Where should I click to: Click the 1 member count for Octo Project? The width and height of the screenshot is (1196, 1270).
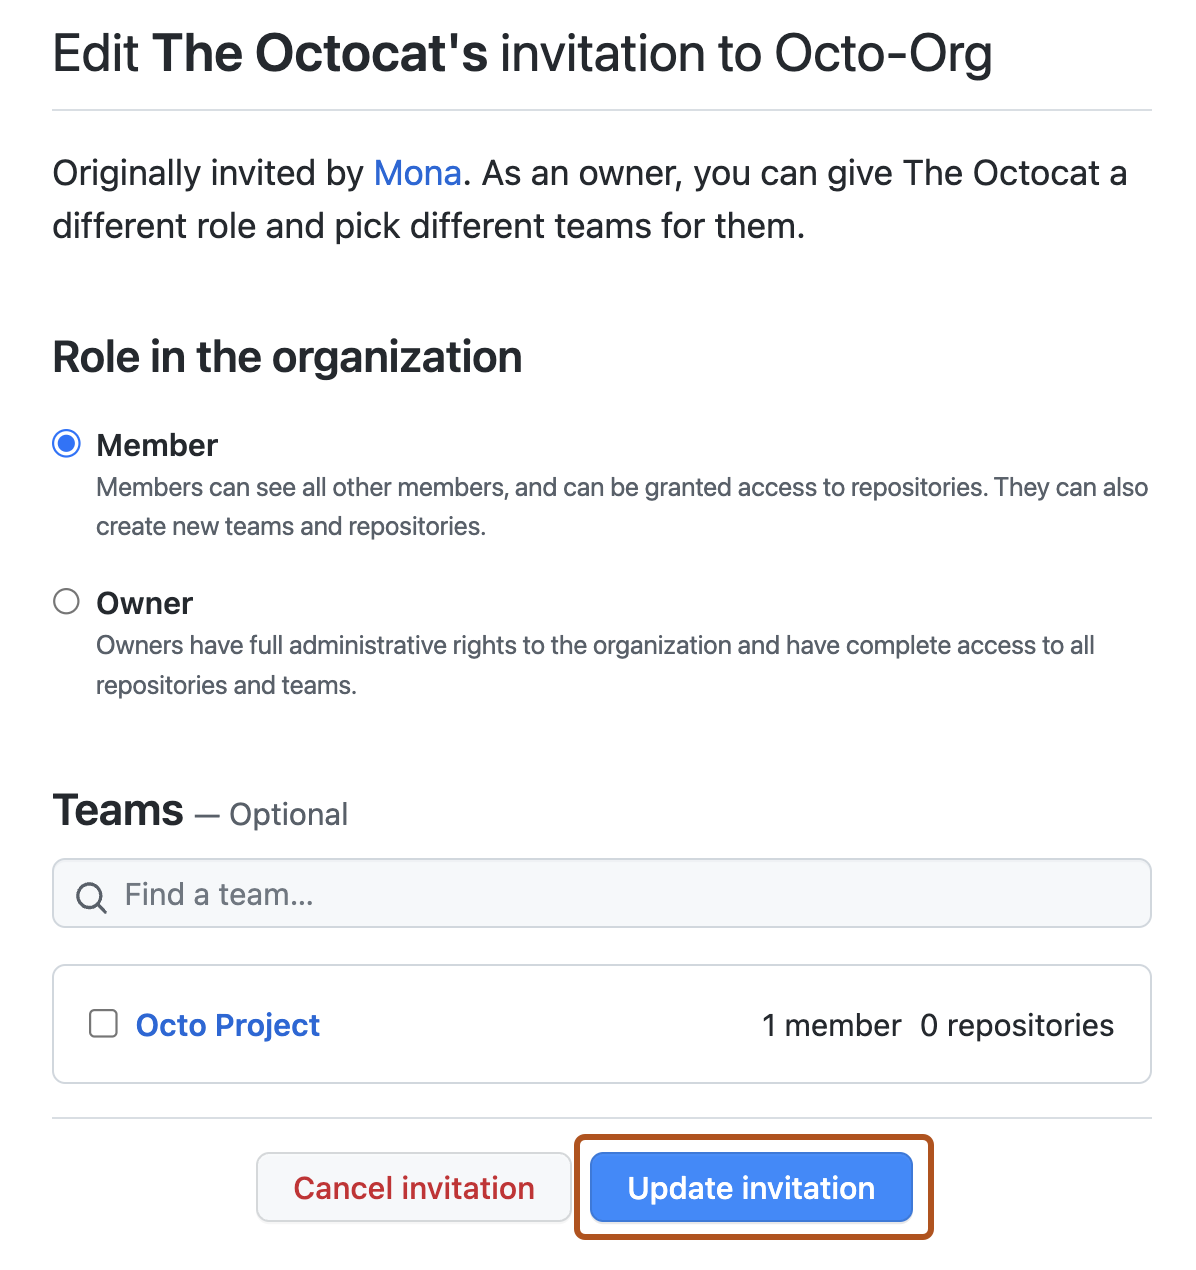click(x=831, y=1024)
